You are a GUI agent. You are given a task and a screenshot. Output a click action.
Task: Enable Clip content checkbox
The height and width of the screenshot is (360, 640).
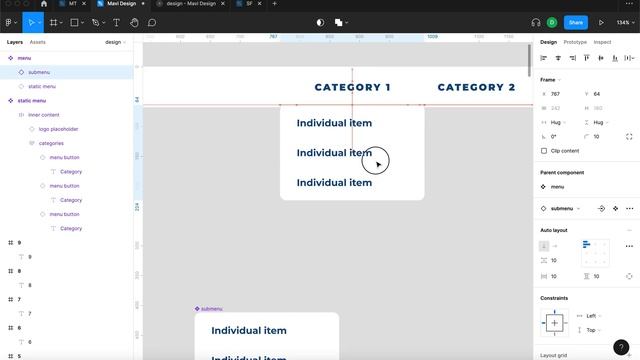(544, 151)
